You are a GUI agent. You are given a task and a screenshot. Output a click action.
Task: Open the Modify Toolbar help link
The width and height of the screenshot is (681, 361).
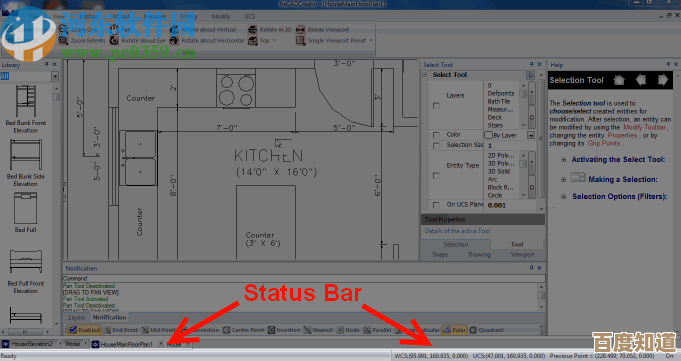644,127
